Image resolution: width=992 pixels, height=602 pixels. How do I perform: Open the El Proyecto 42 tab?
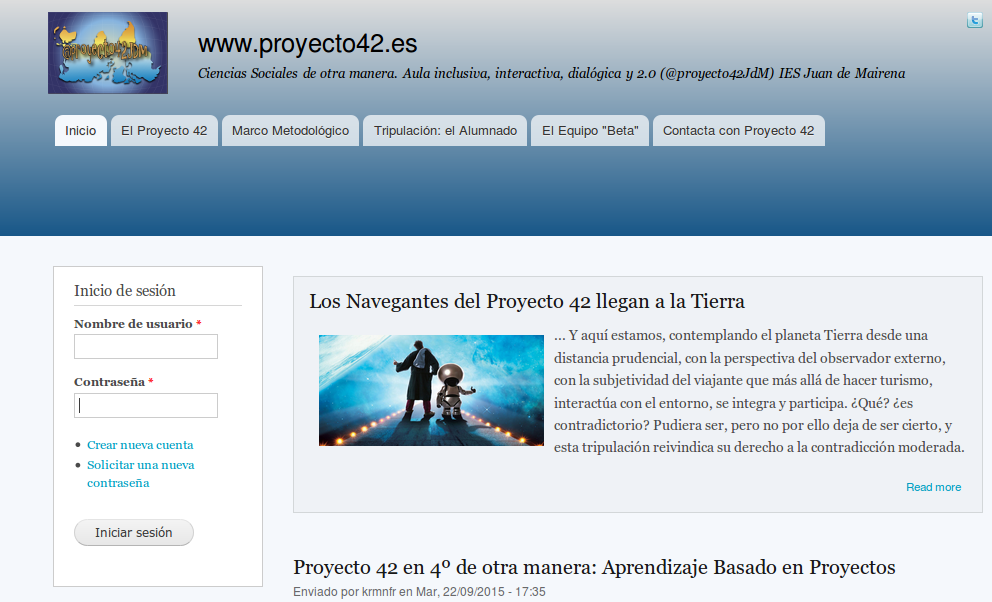point(164,131)
